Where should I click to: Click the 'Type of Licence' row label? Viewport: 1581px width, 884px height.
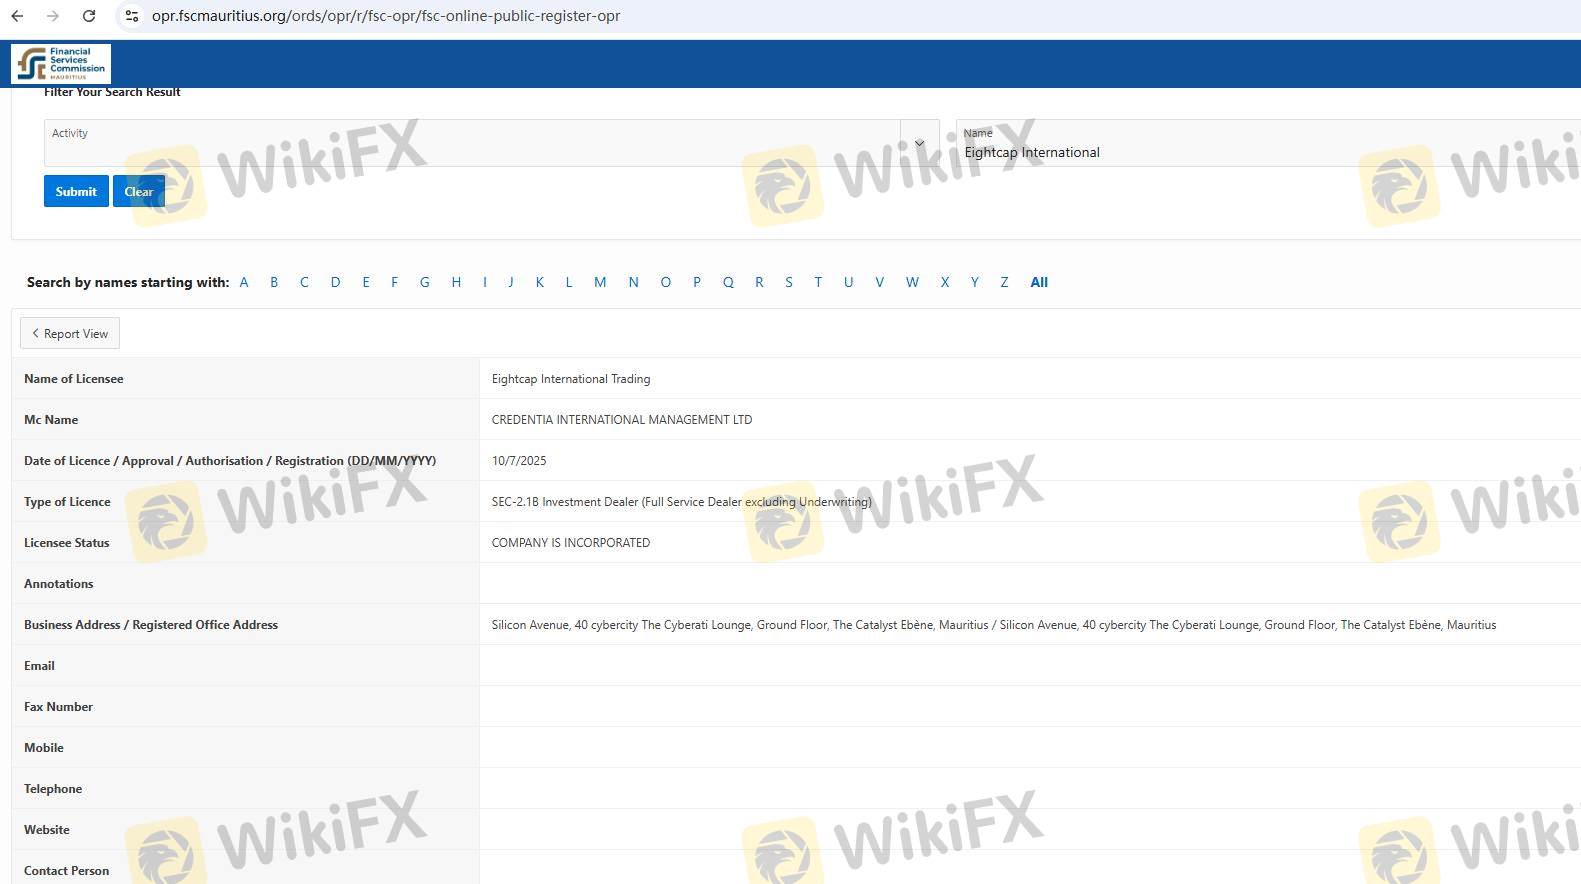tap(67, 502)
